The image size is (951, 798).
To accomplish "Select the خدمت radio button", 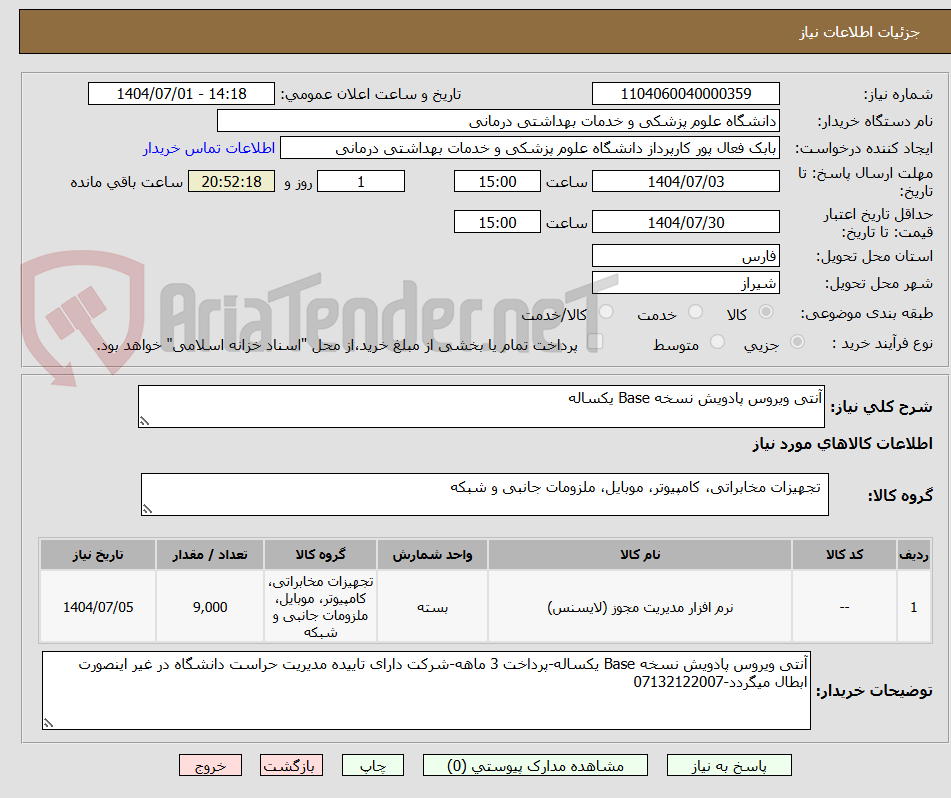I will tap(694, 311).
